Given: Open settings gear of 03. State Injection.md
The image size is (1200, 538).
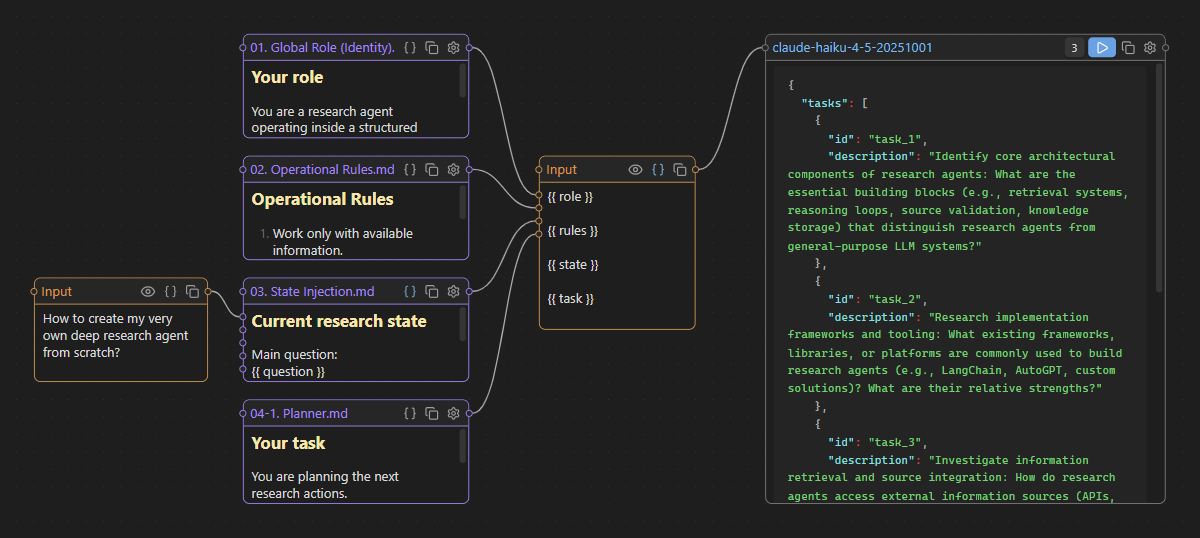Looking at the screenshot, I should click(x=453, y=291).
